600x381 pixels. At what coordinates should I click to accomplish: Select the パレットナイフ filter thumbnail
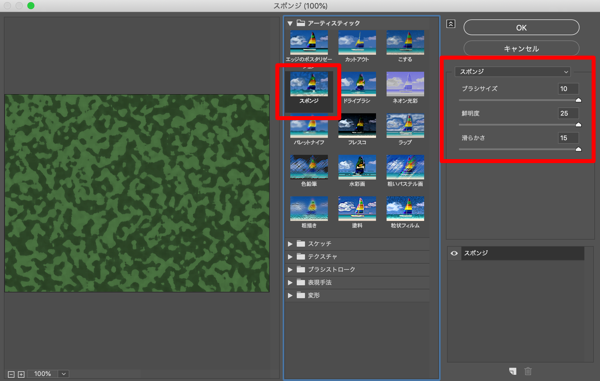coord(309,126)
